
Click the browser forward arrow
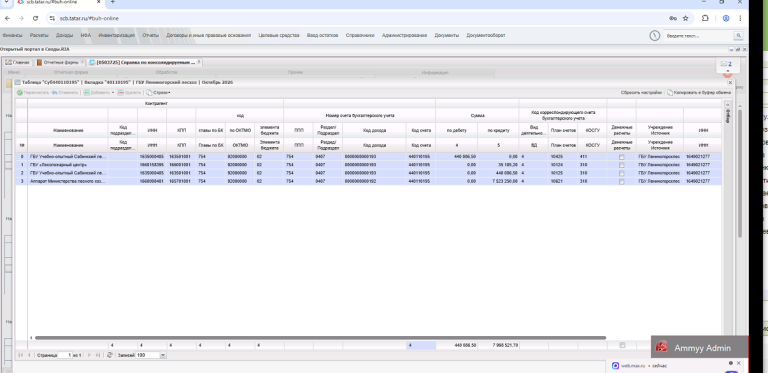(21, 18)
